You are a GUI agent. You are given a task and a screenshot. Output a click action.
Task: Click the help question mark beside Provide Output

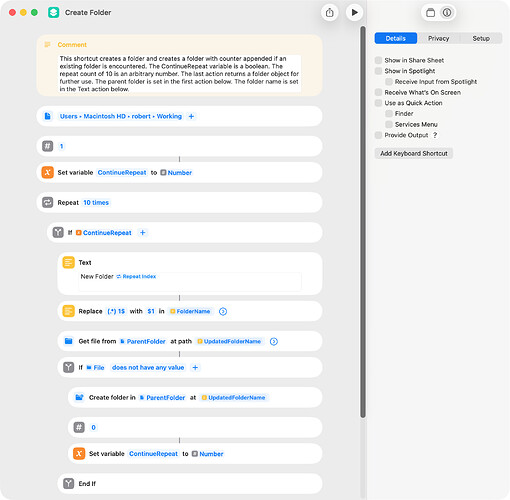[435, 135]
